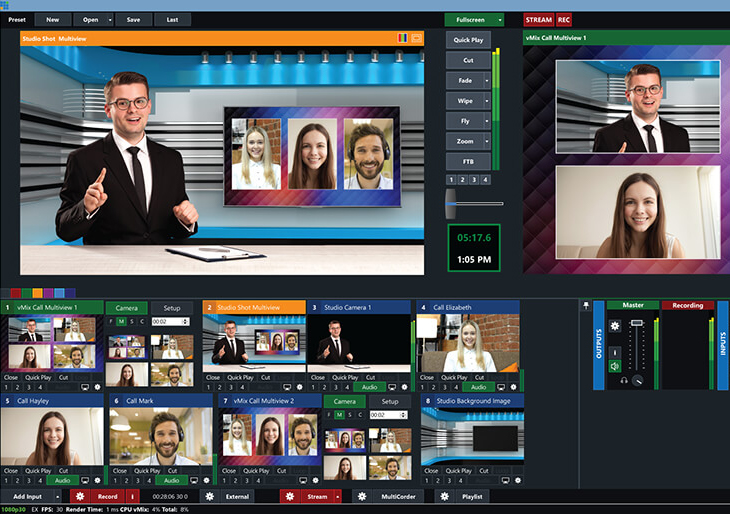Open Zoom transition dropdown arrow
730x514 pixels.
coord(487,141)
